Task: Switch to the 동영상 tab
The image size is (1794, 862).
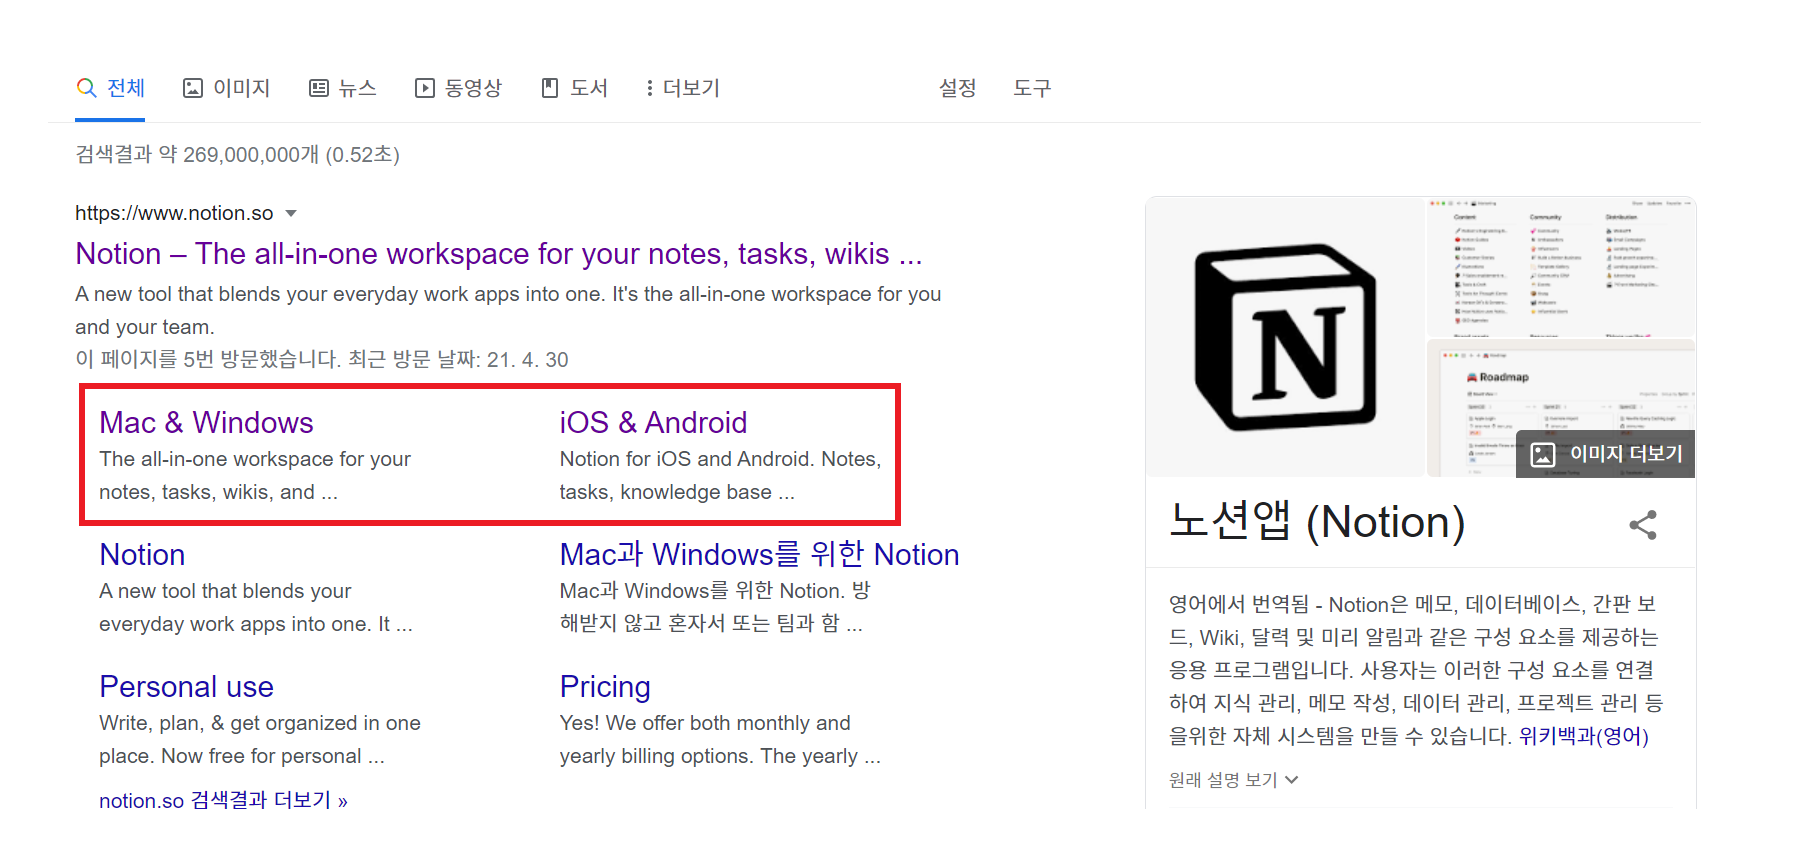Action: [458, 88]
